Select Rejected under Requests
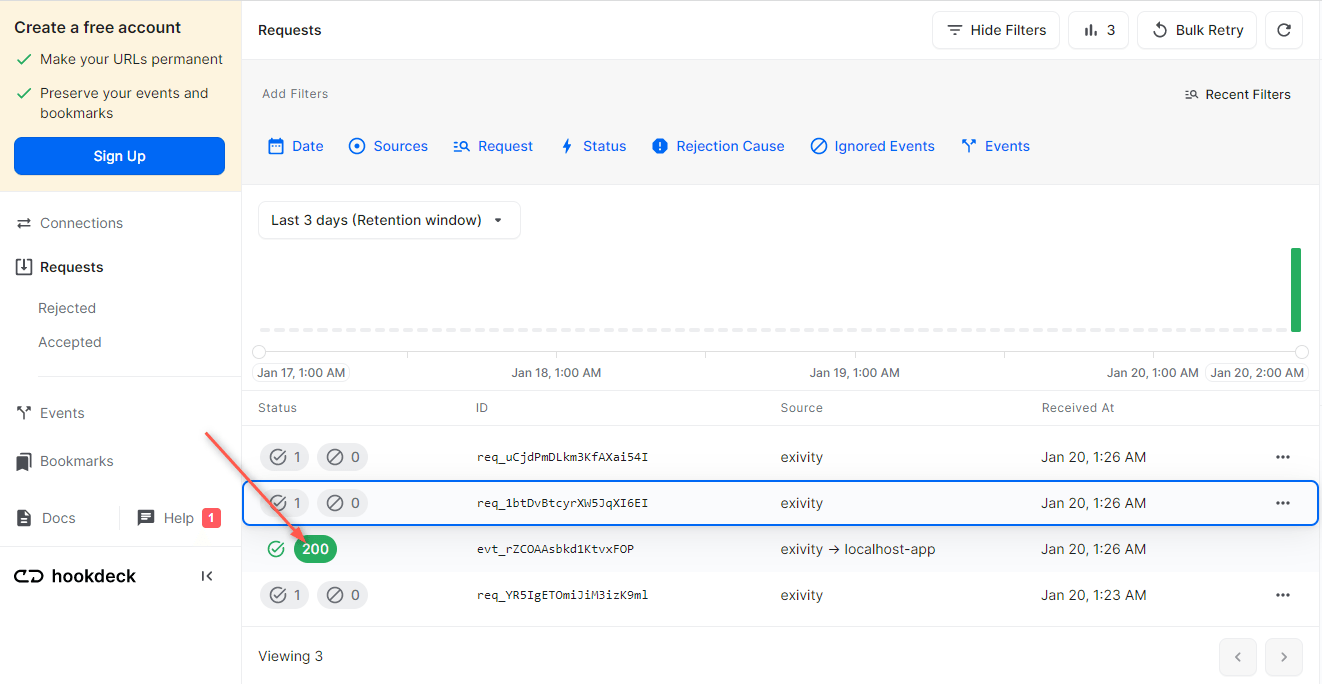Image resolution: width=1322 pixels, height=684 pixels. pos(66,307)
